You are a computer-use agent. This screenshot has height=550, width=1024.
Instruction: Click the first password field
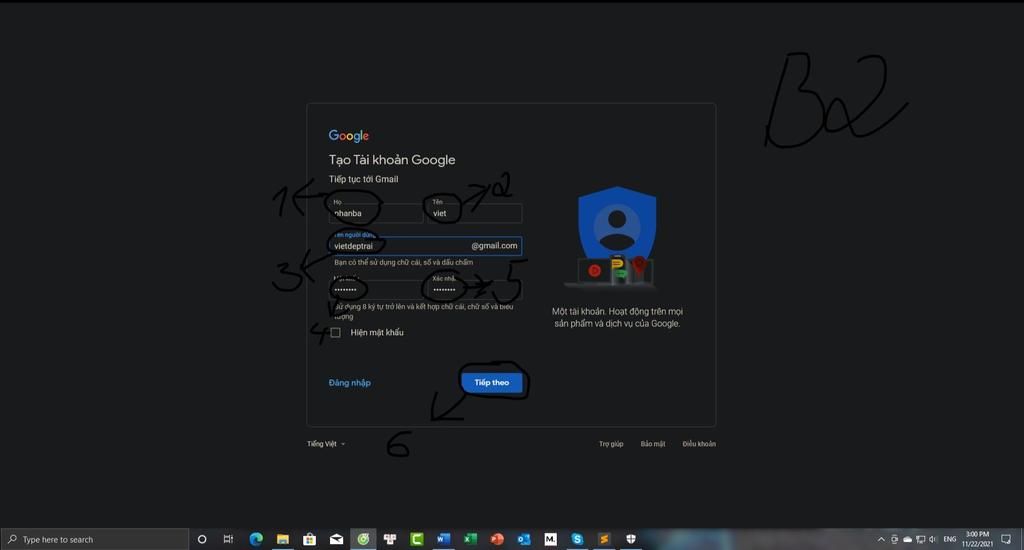pyautogui.click(x=376, y=289)
